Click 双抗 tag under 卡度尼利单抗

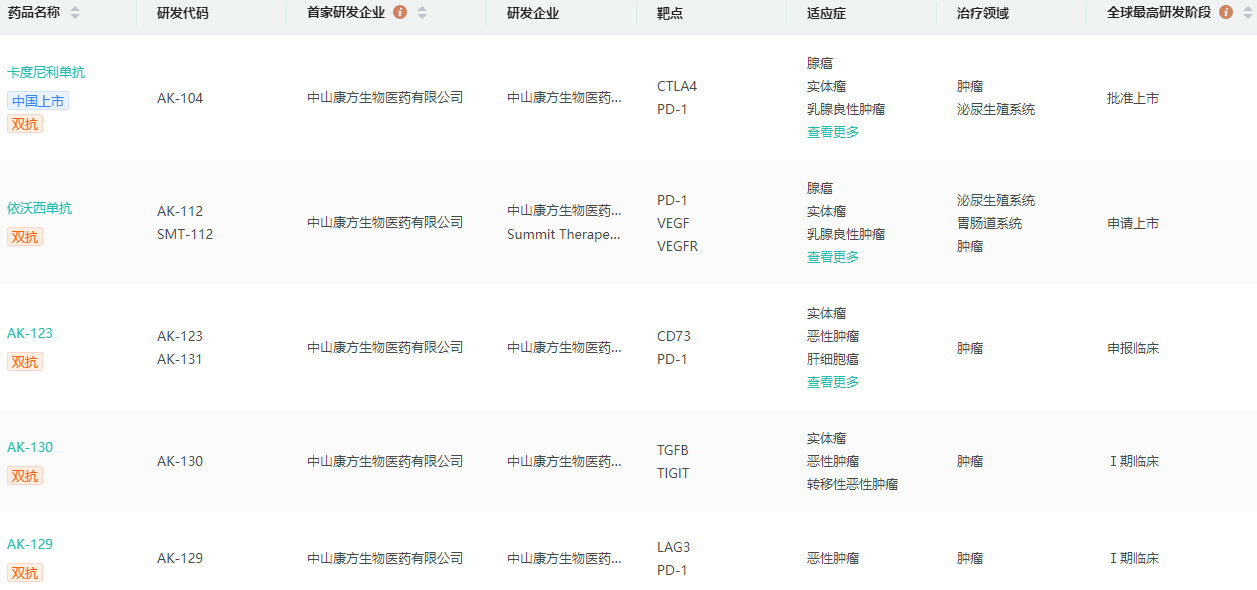coord(25,124)
